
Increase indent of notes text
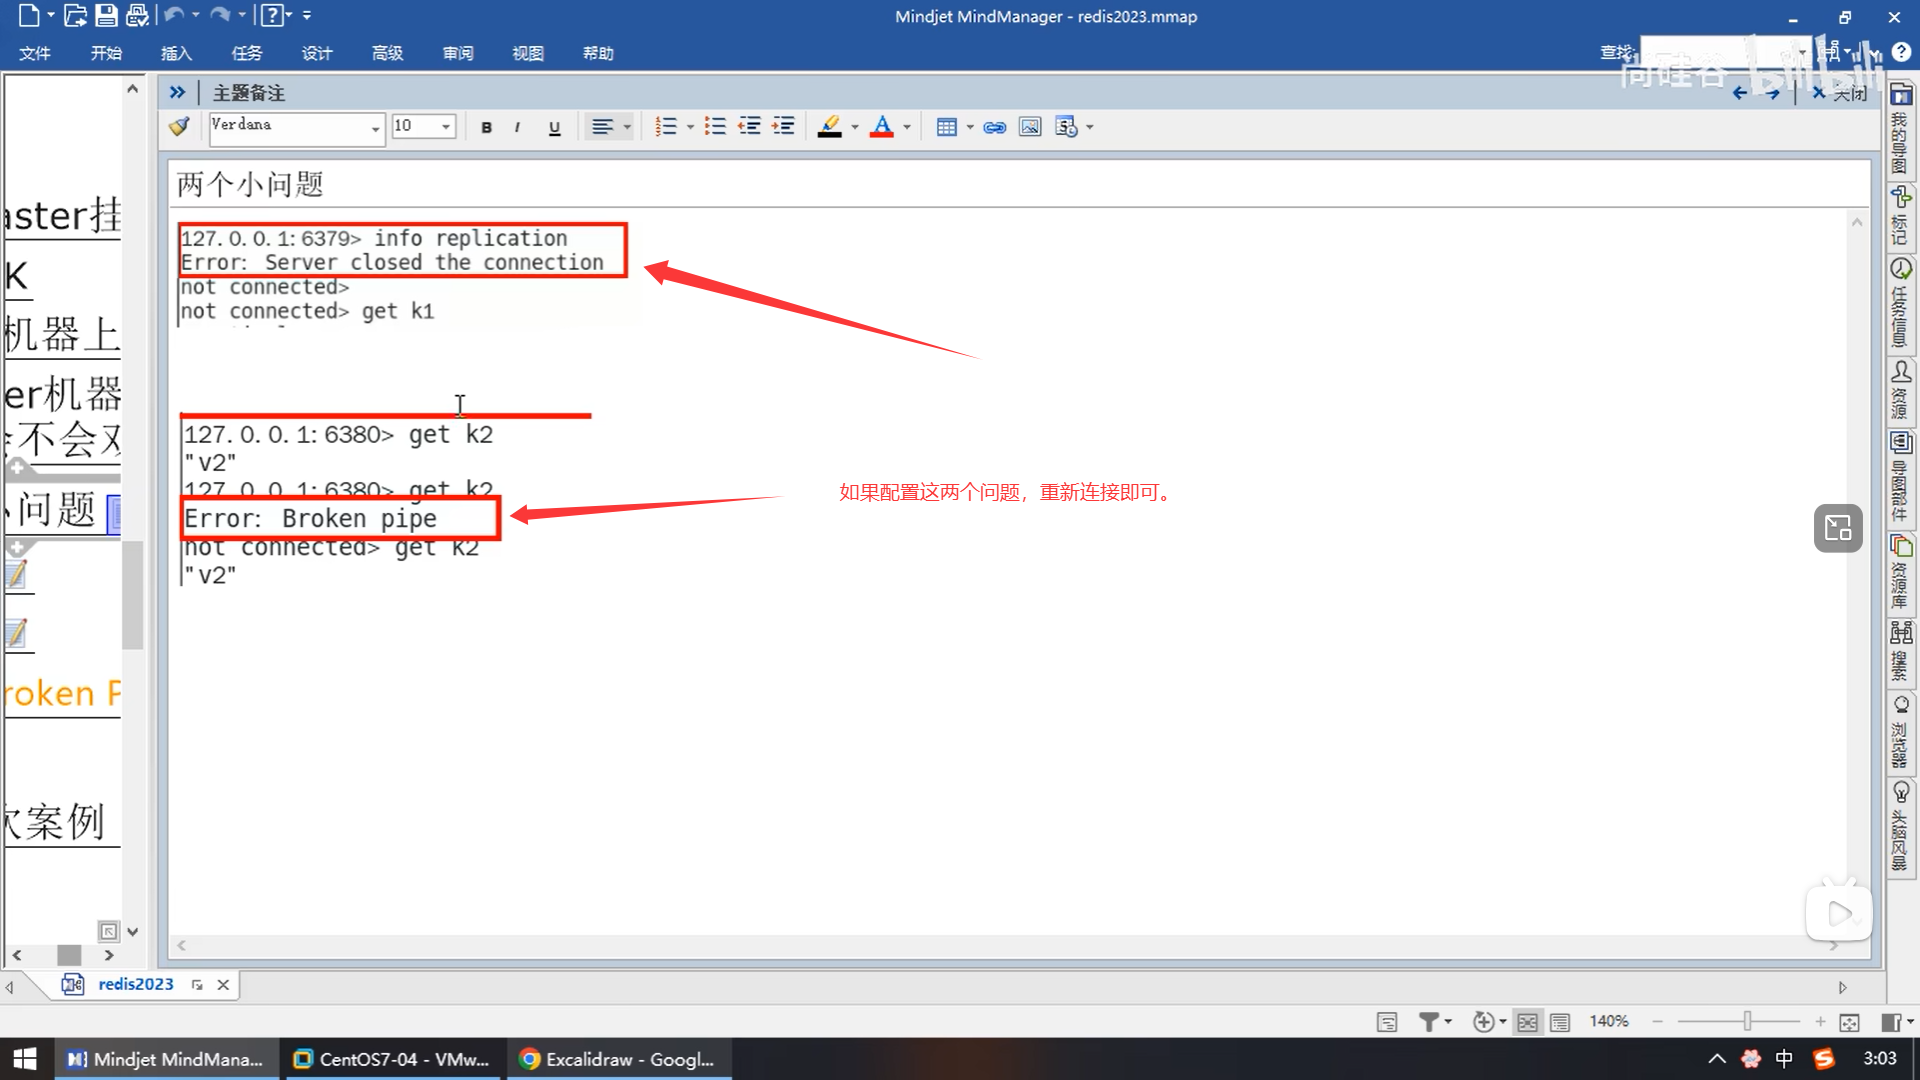pos(783,126)
